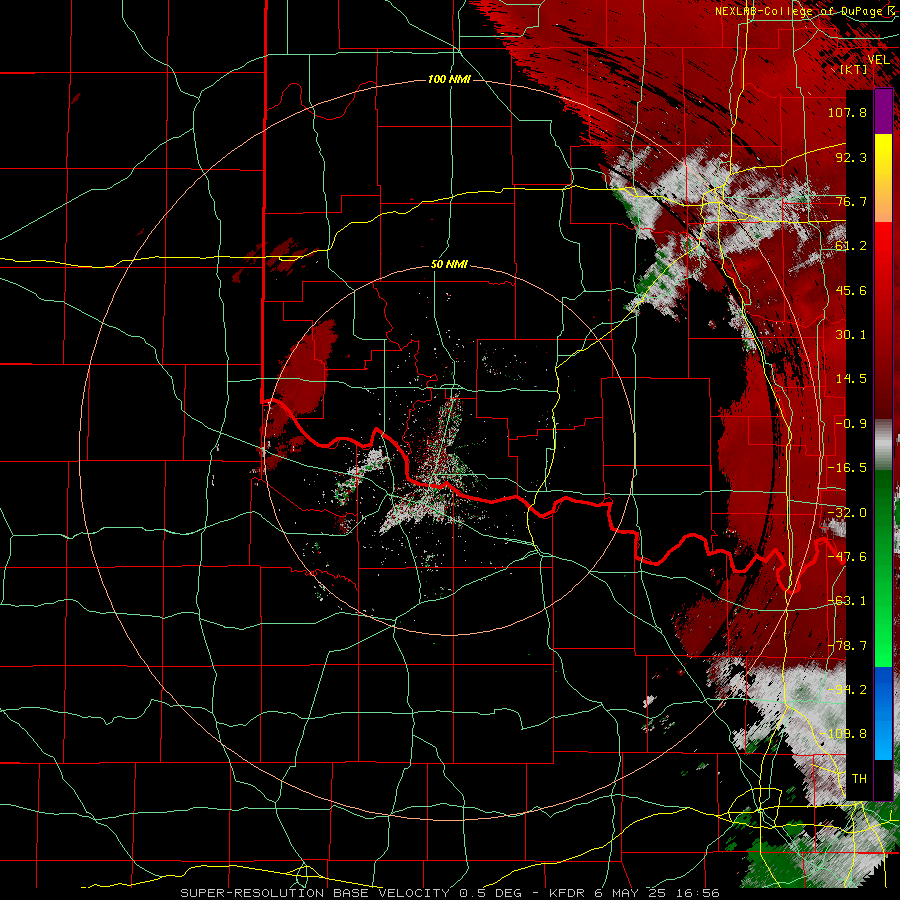Click the 107.8 velocity scale value
The image size is (900, 900).
click(847, 112)
